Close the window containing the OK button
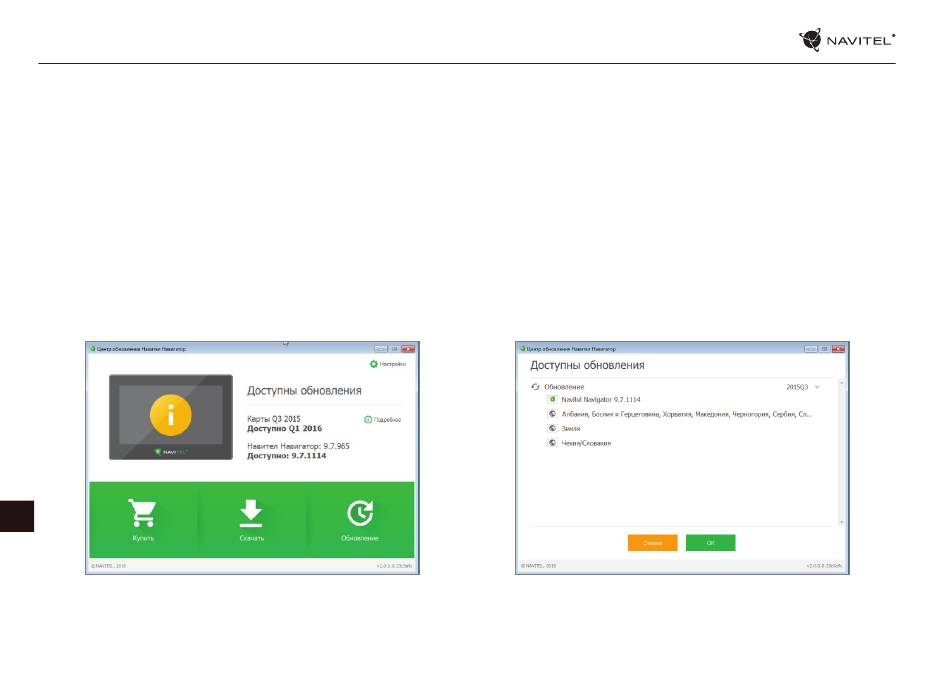This screenshot has height=673, width=950. tap(839, 349)
